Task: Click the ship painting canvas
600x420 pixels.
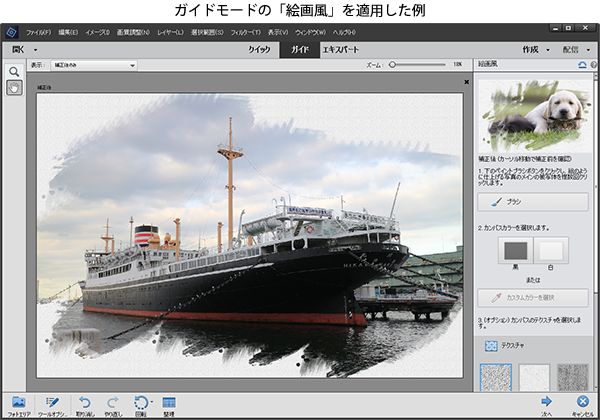Action: coord(250,235)
